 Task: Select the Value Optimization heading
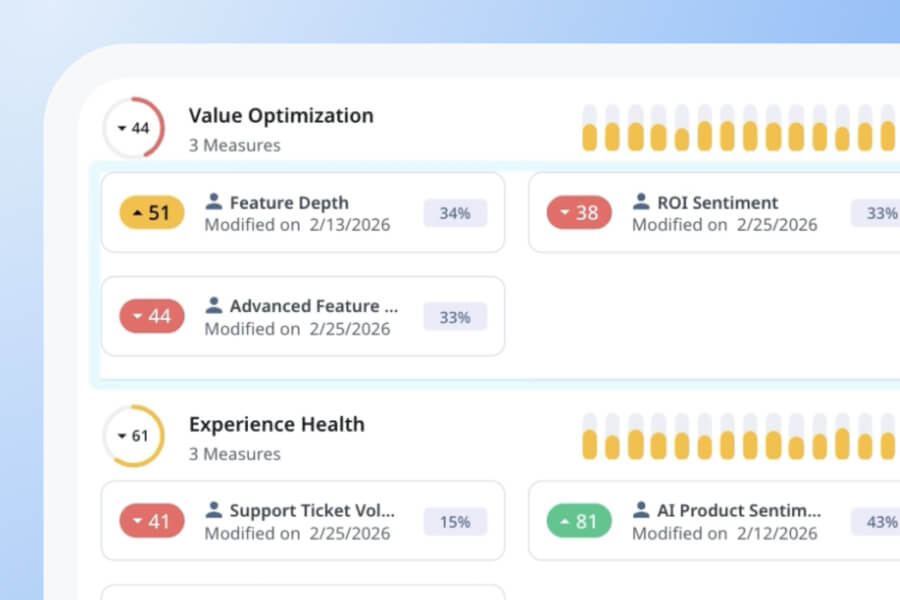(x=281, y=116)
